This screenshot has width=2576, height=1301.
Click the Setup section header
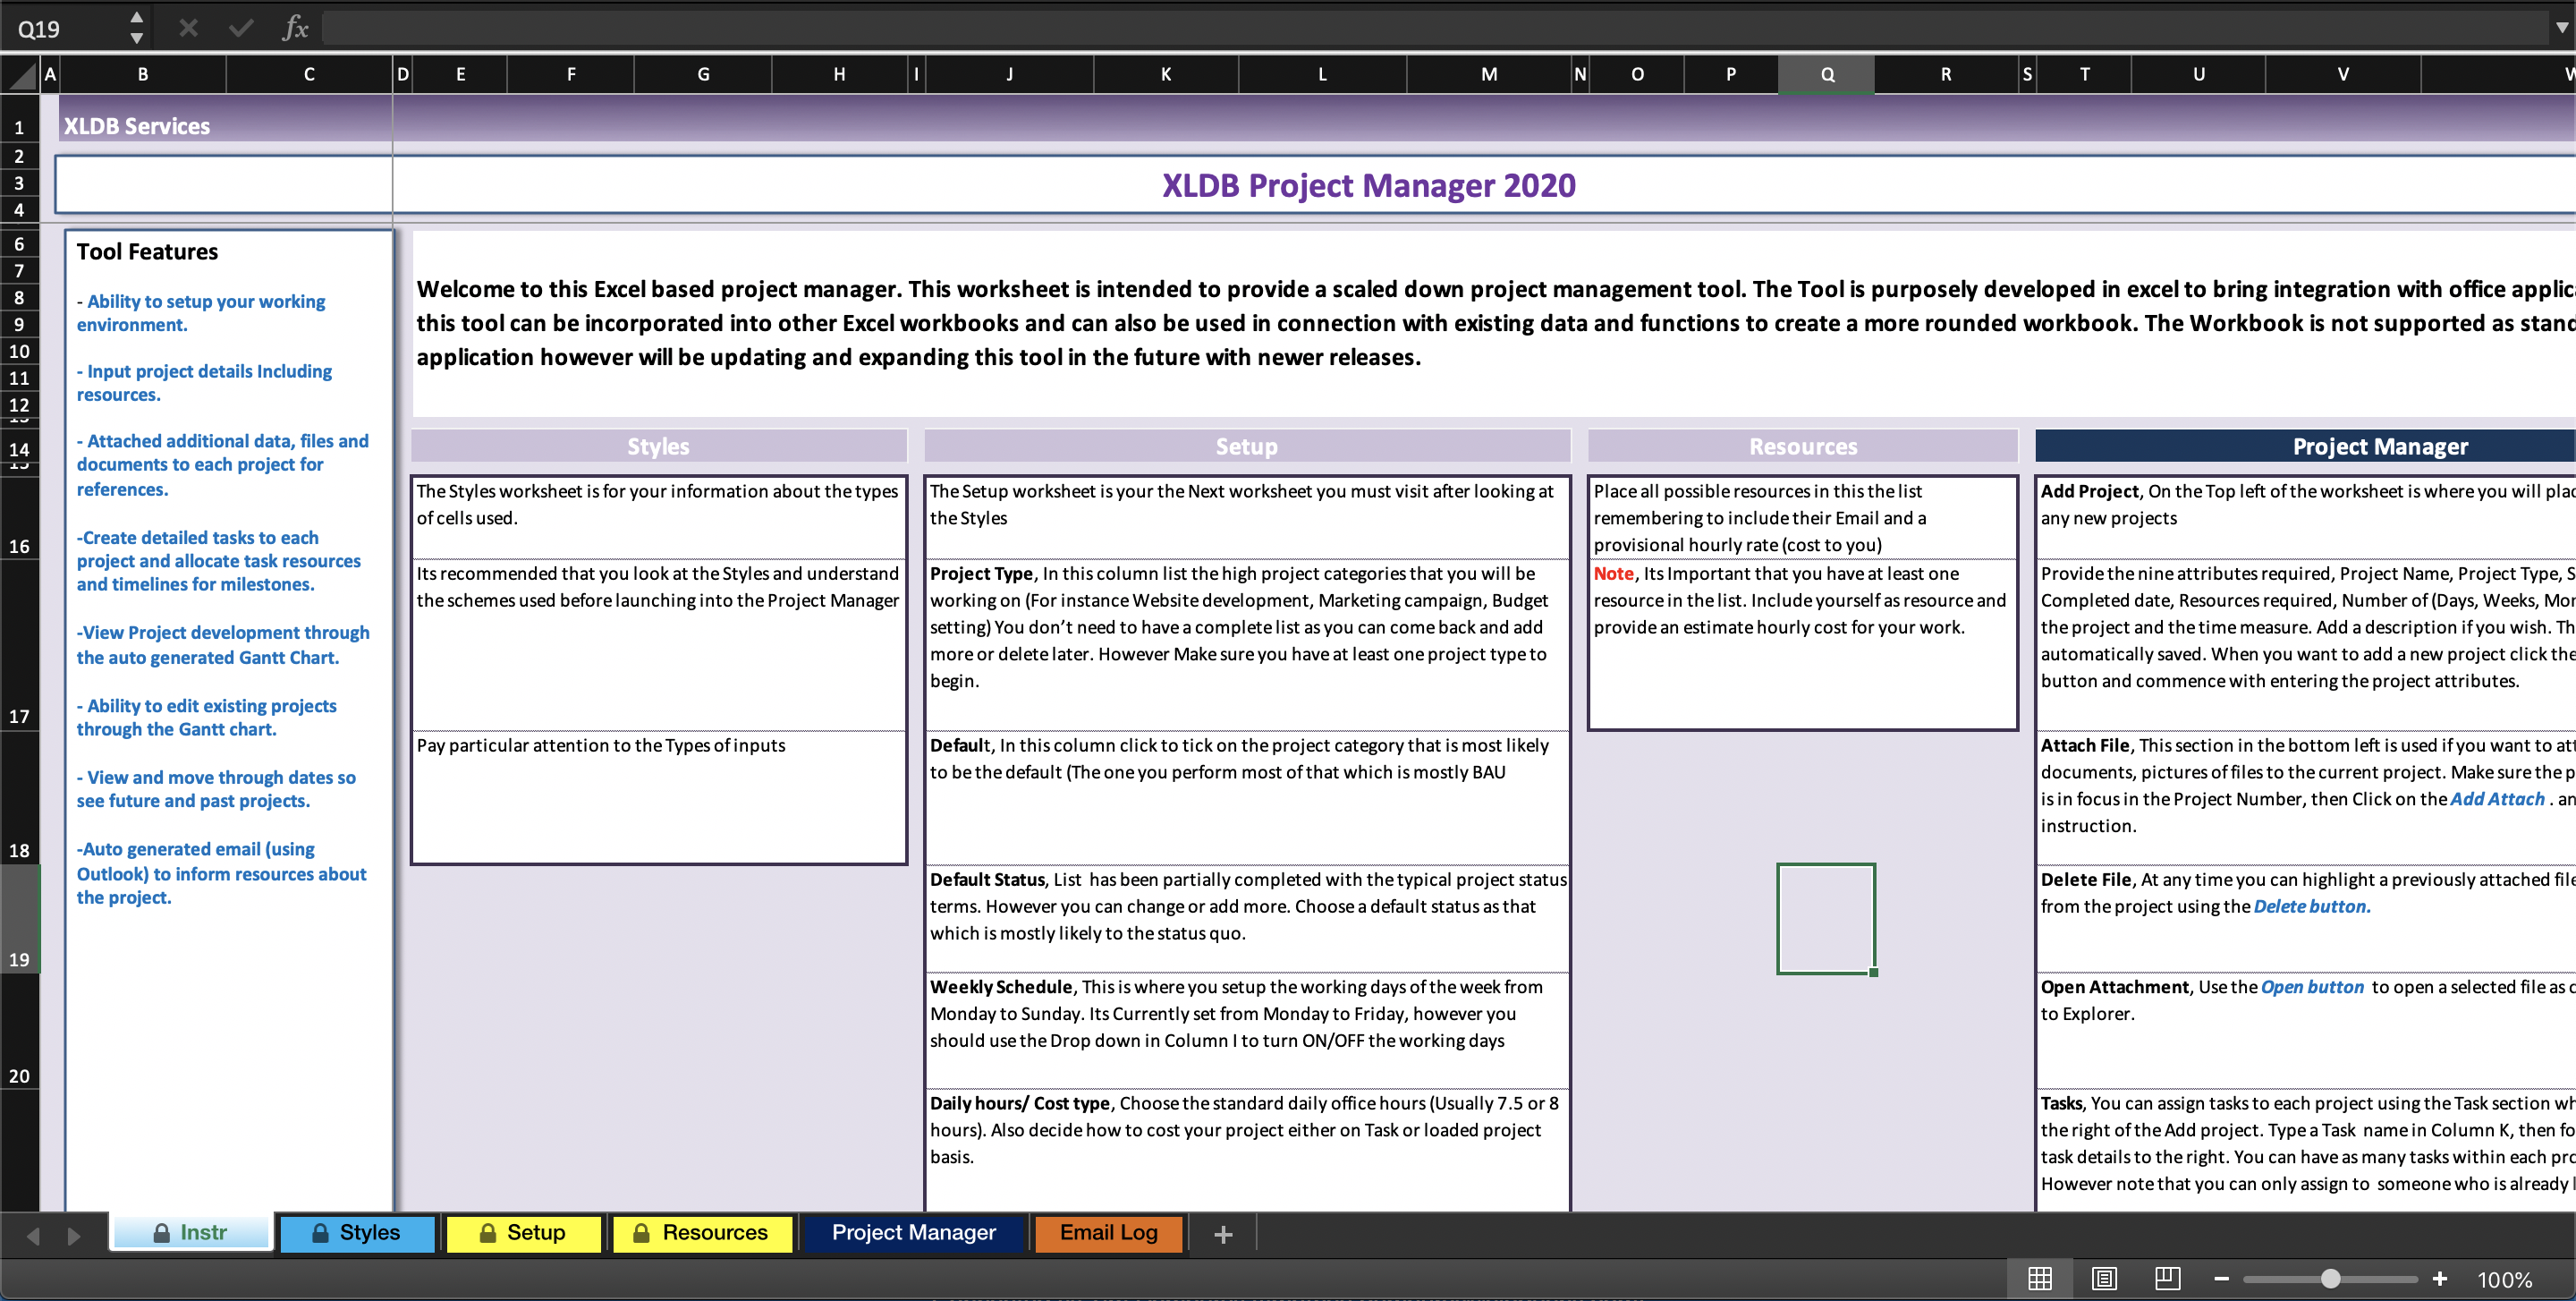(1246, 446)
